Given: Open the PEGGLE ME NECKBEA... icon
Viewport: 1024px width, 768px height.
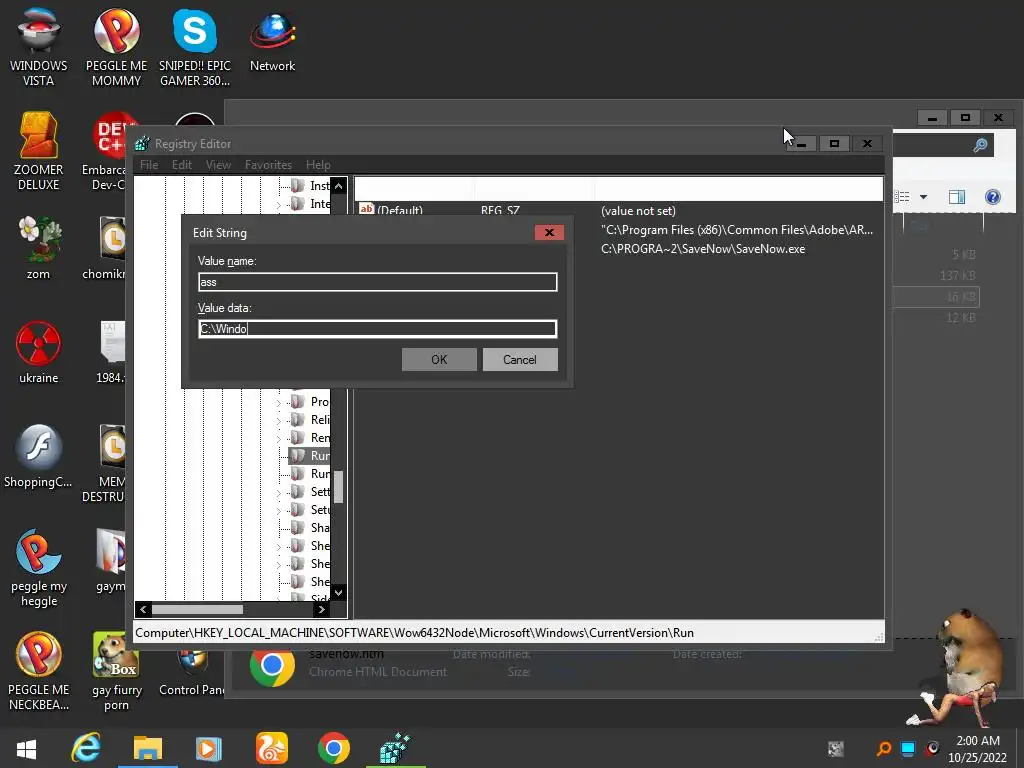Looking at the screenshot, I should [x=39, y=671].
